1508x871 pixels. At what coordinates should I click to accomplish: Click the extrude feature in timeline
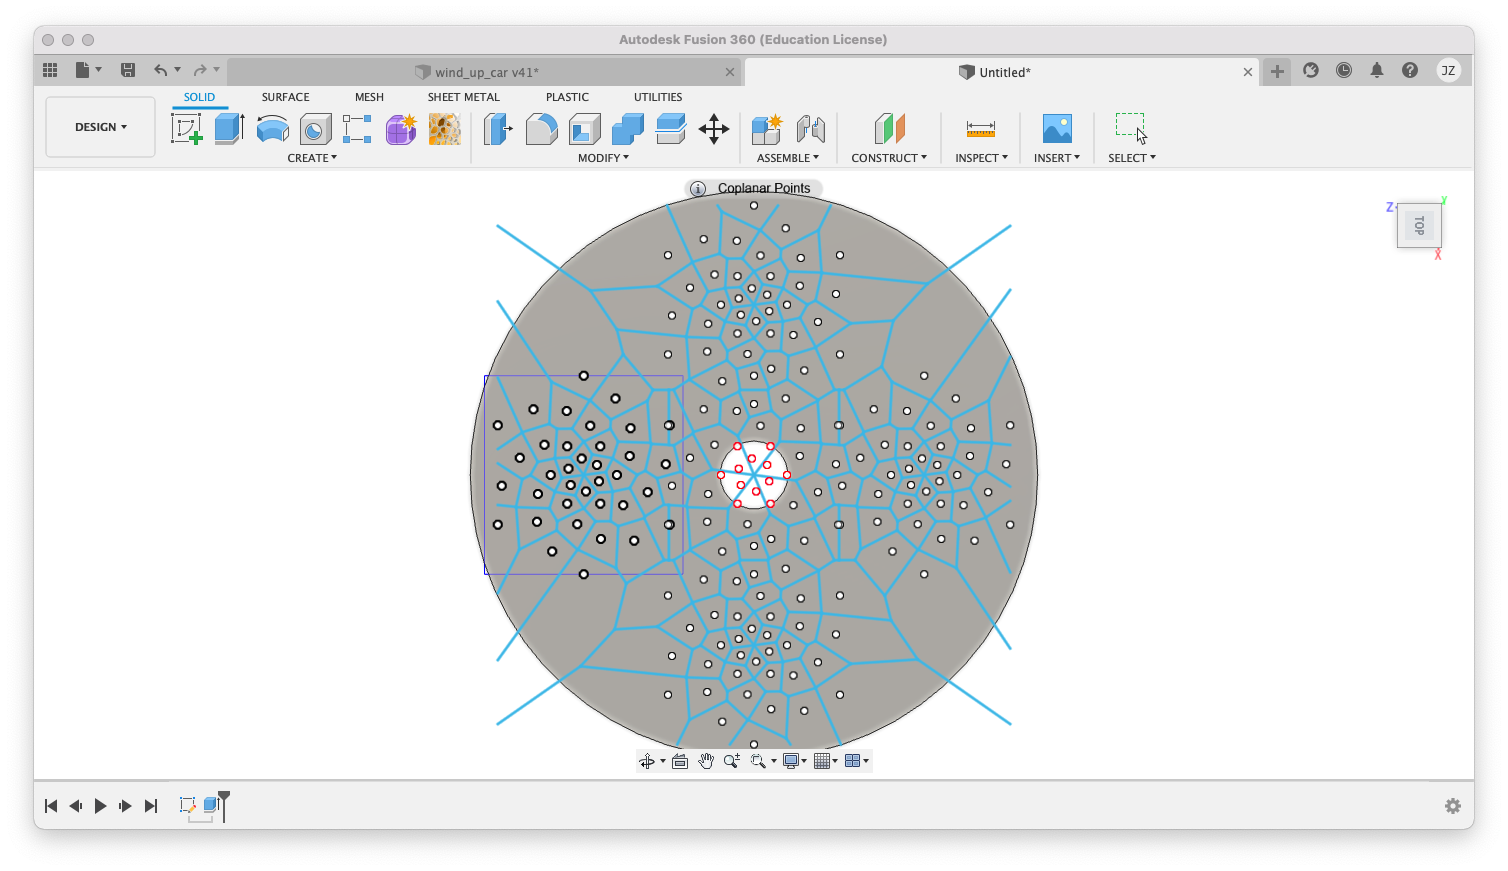point(211,805)
